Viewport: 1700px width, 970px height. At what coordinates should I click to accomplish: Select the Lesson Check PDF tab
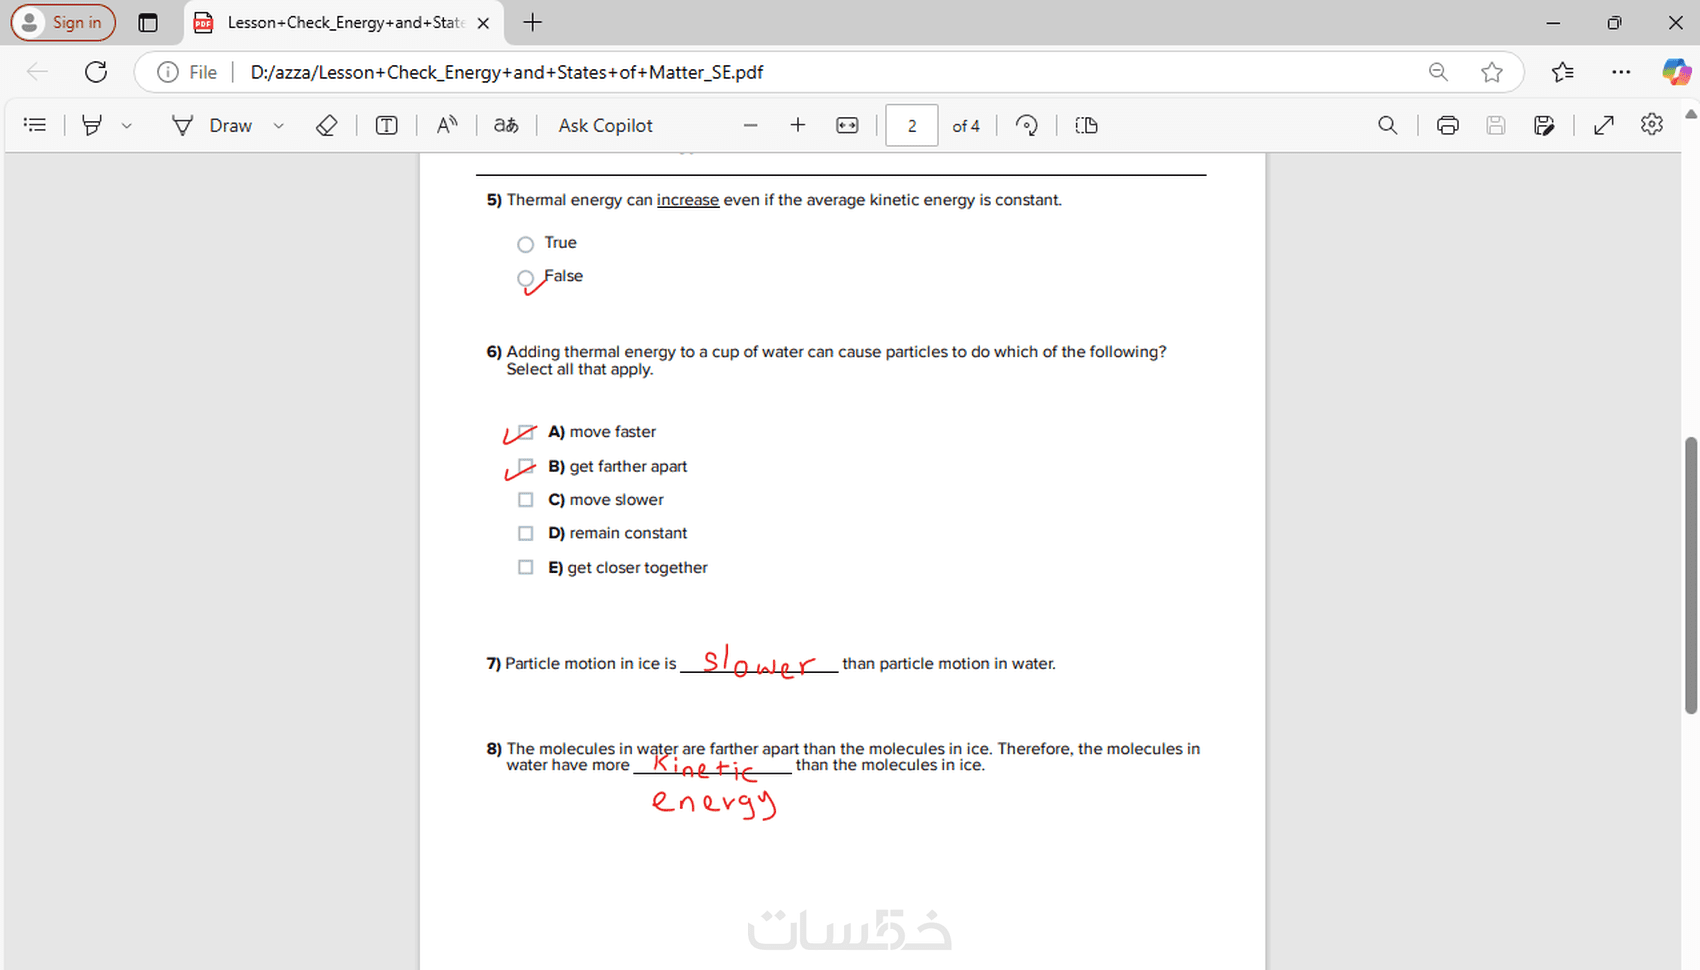pyautogui.click(x=342, y=22)
